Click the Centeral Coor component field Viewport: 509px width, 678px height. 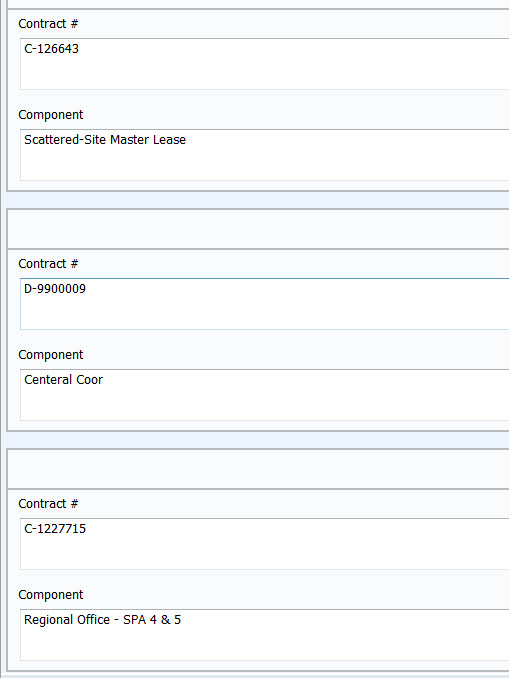tap(264, 395)
